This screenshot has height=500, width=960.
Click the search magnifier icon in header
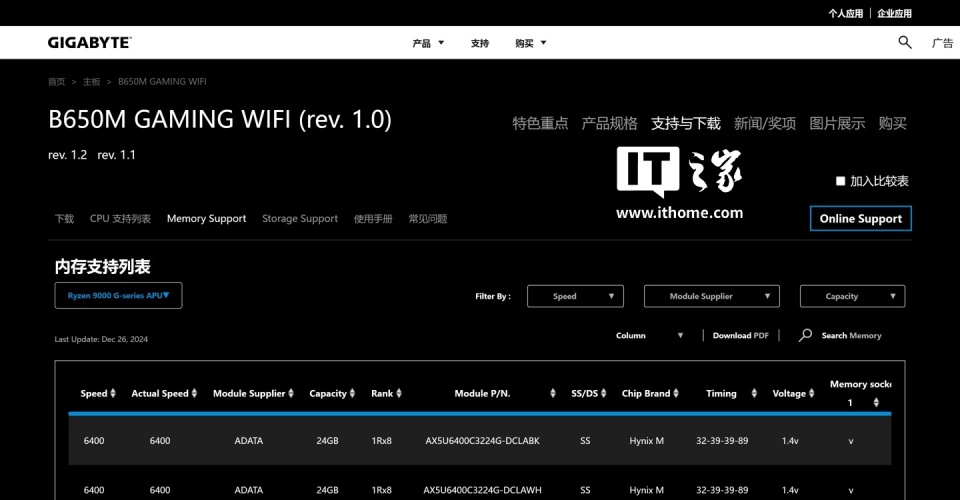904,42
